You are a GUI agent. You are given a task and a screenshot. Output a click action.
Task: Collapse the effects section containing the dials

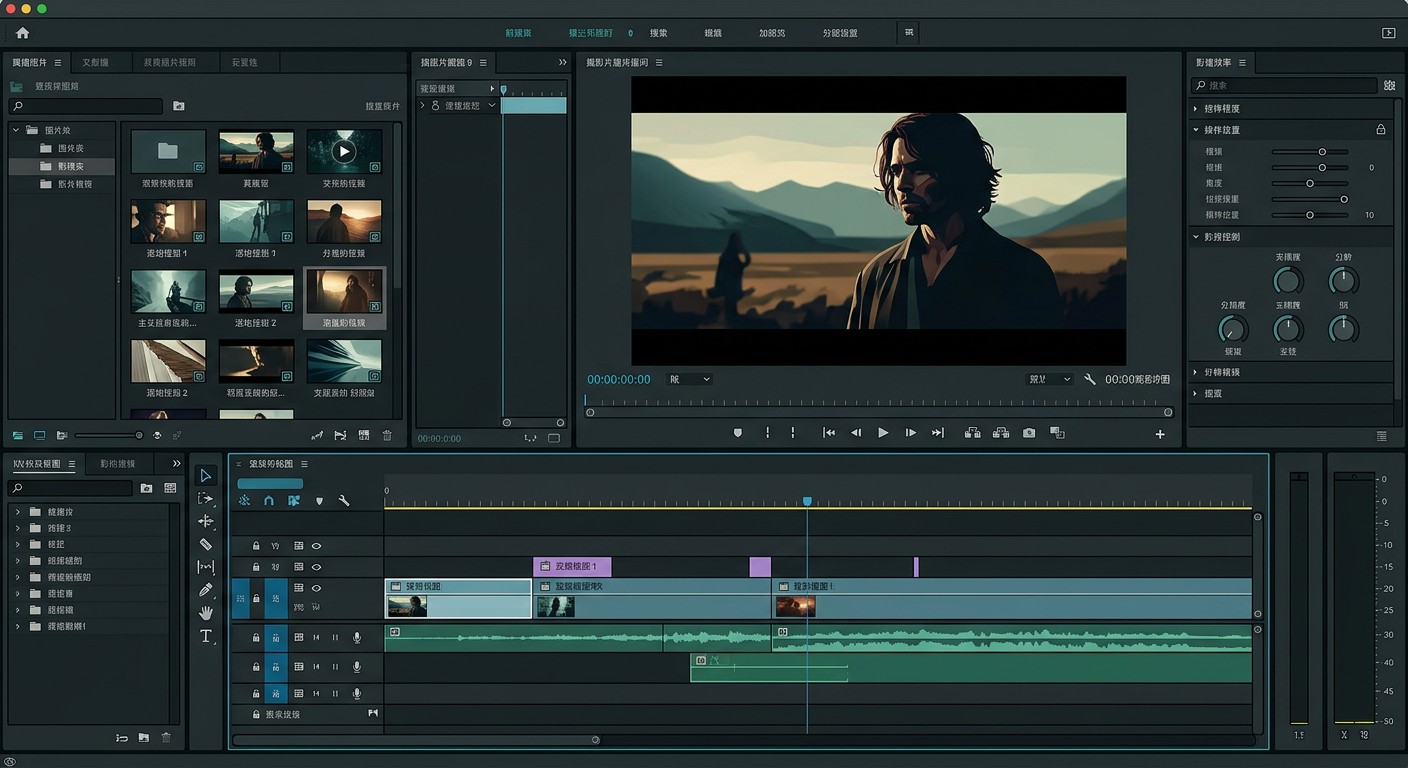(x=1196, y=237)
